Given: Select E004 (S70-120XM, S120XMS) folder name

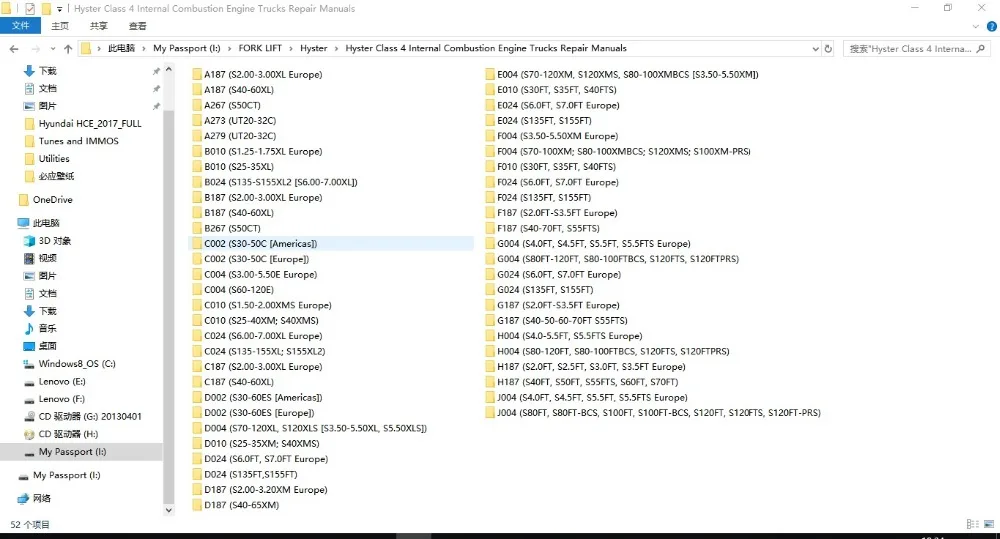Looking at the screenshot, I should (628, 75).
